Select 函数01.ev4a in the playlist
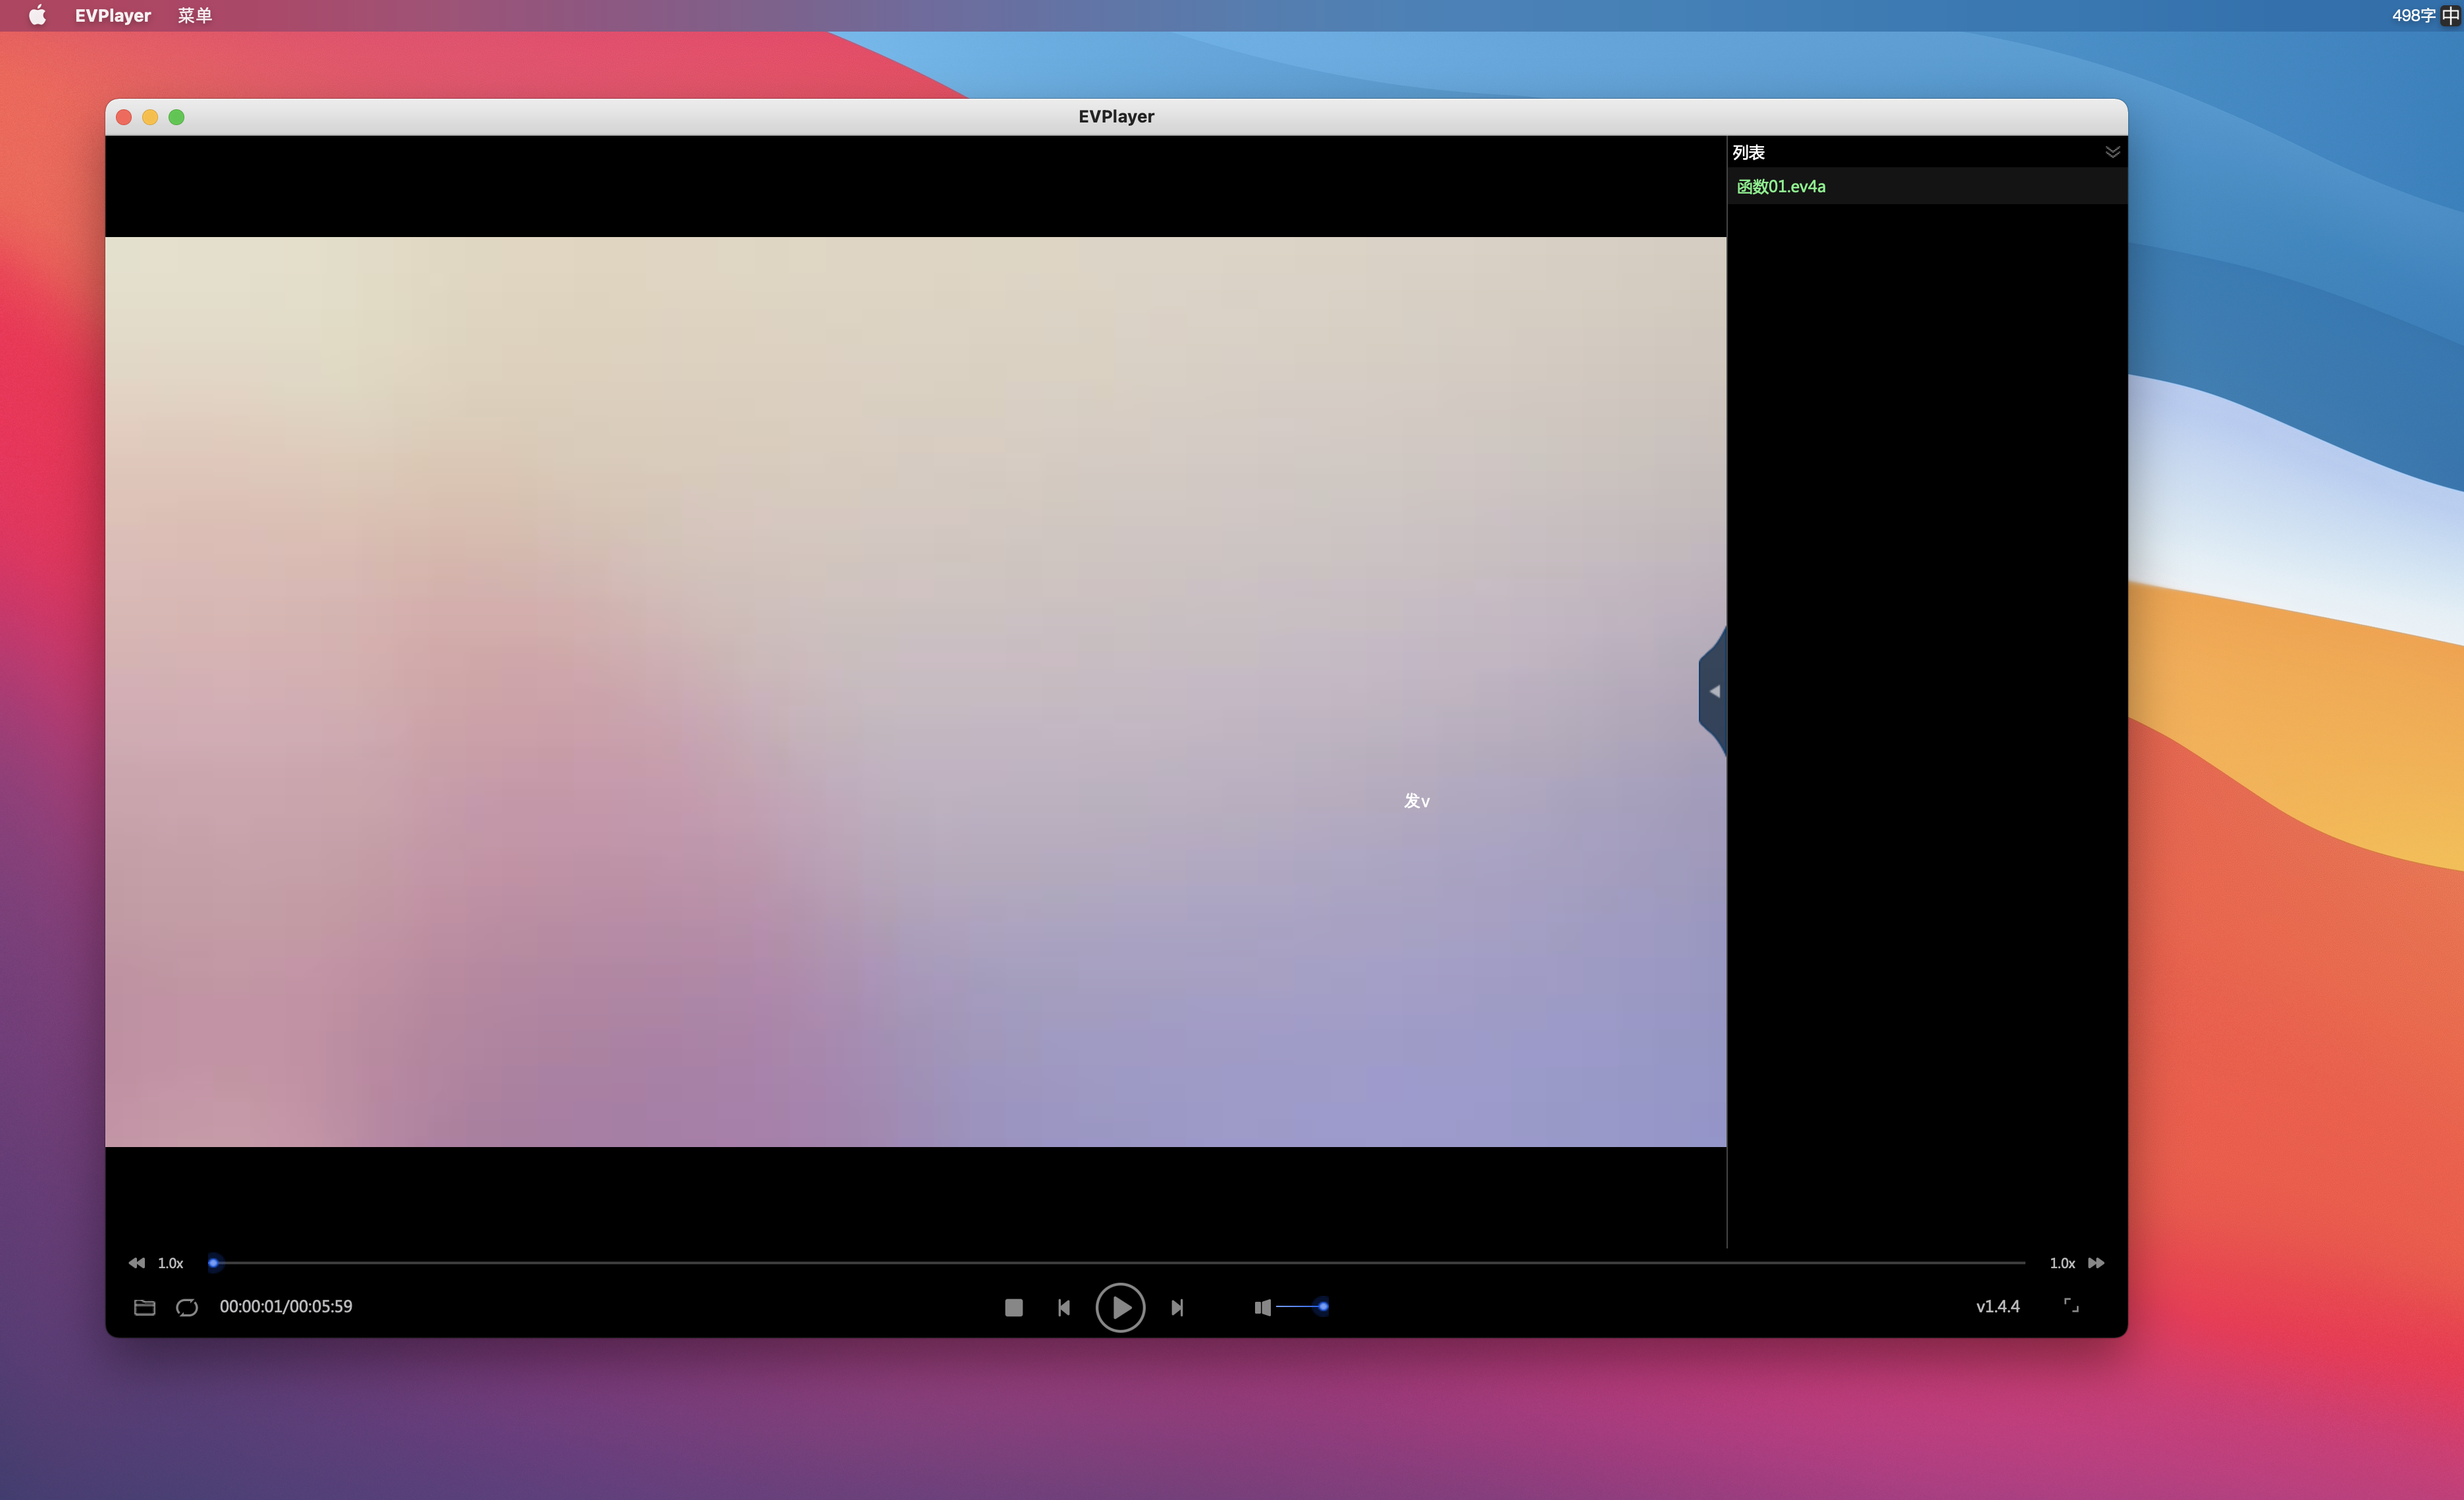Screen dimensions: 2464x1500 click(1781, 186)
